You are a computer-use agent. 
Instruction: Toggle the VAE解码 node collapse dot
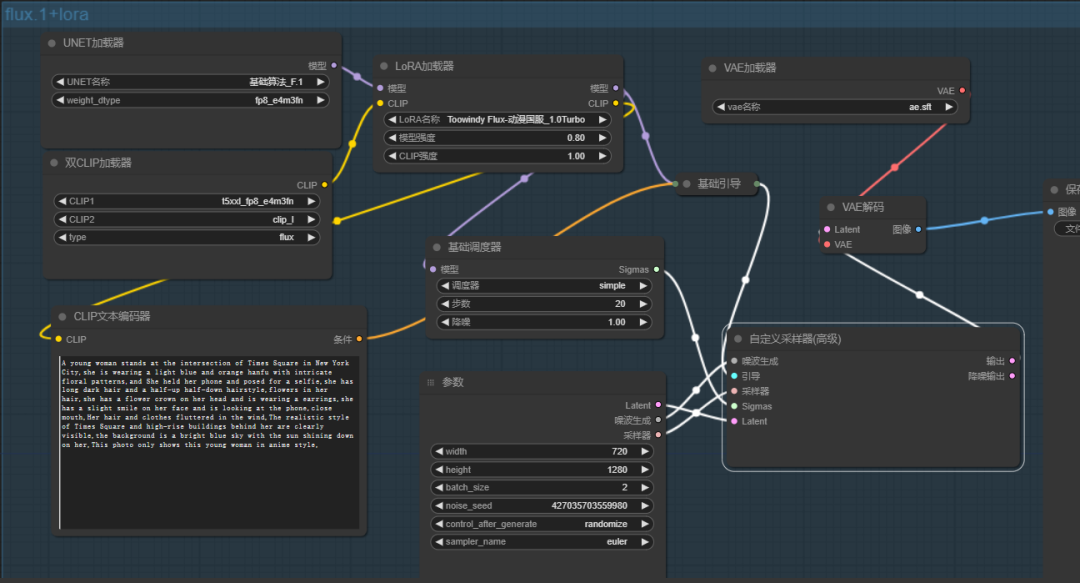(830, 207)
